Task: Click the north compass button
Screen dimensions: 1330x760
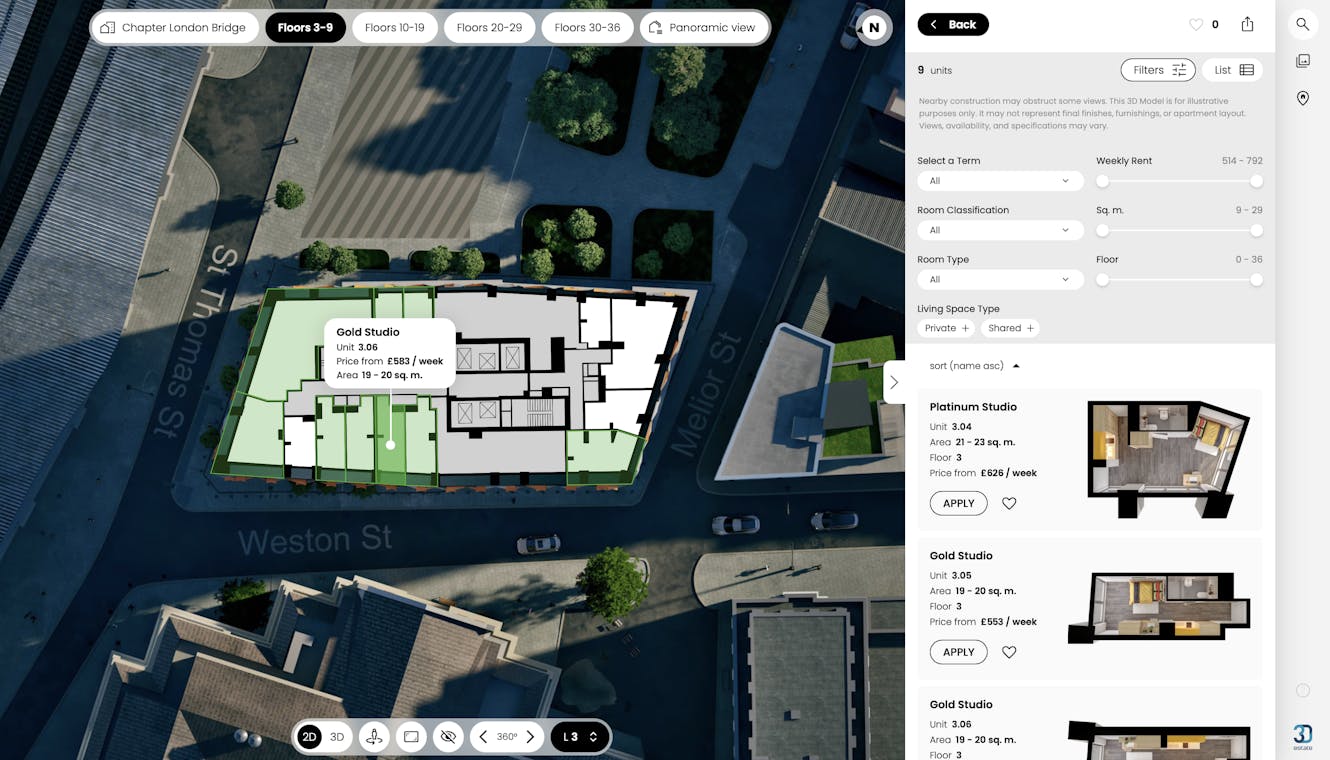Action: click(x=874, y=28)
